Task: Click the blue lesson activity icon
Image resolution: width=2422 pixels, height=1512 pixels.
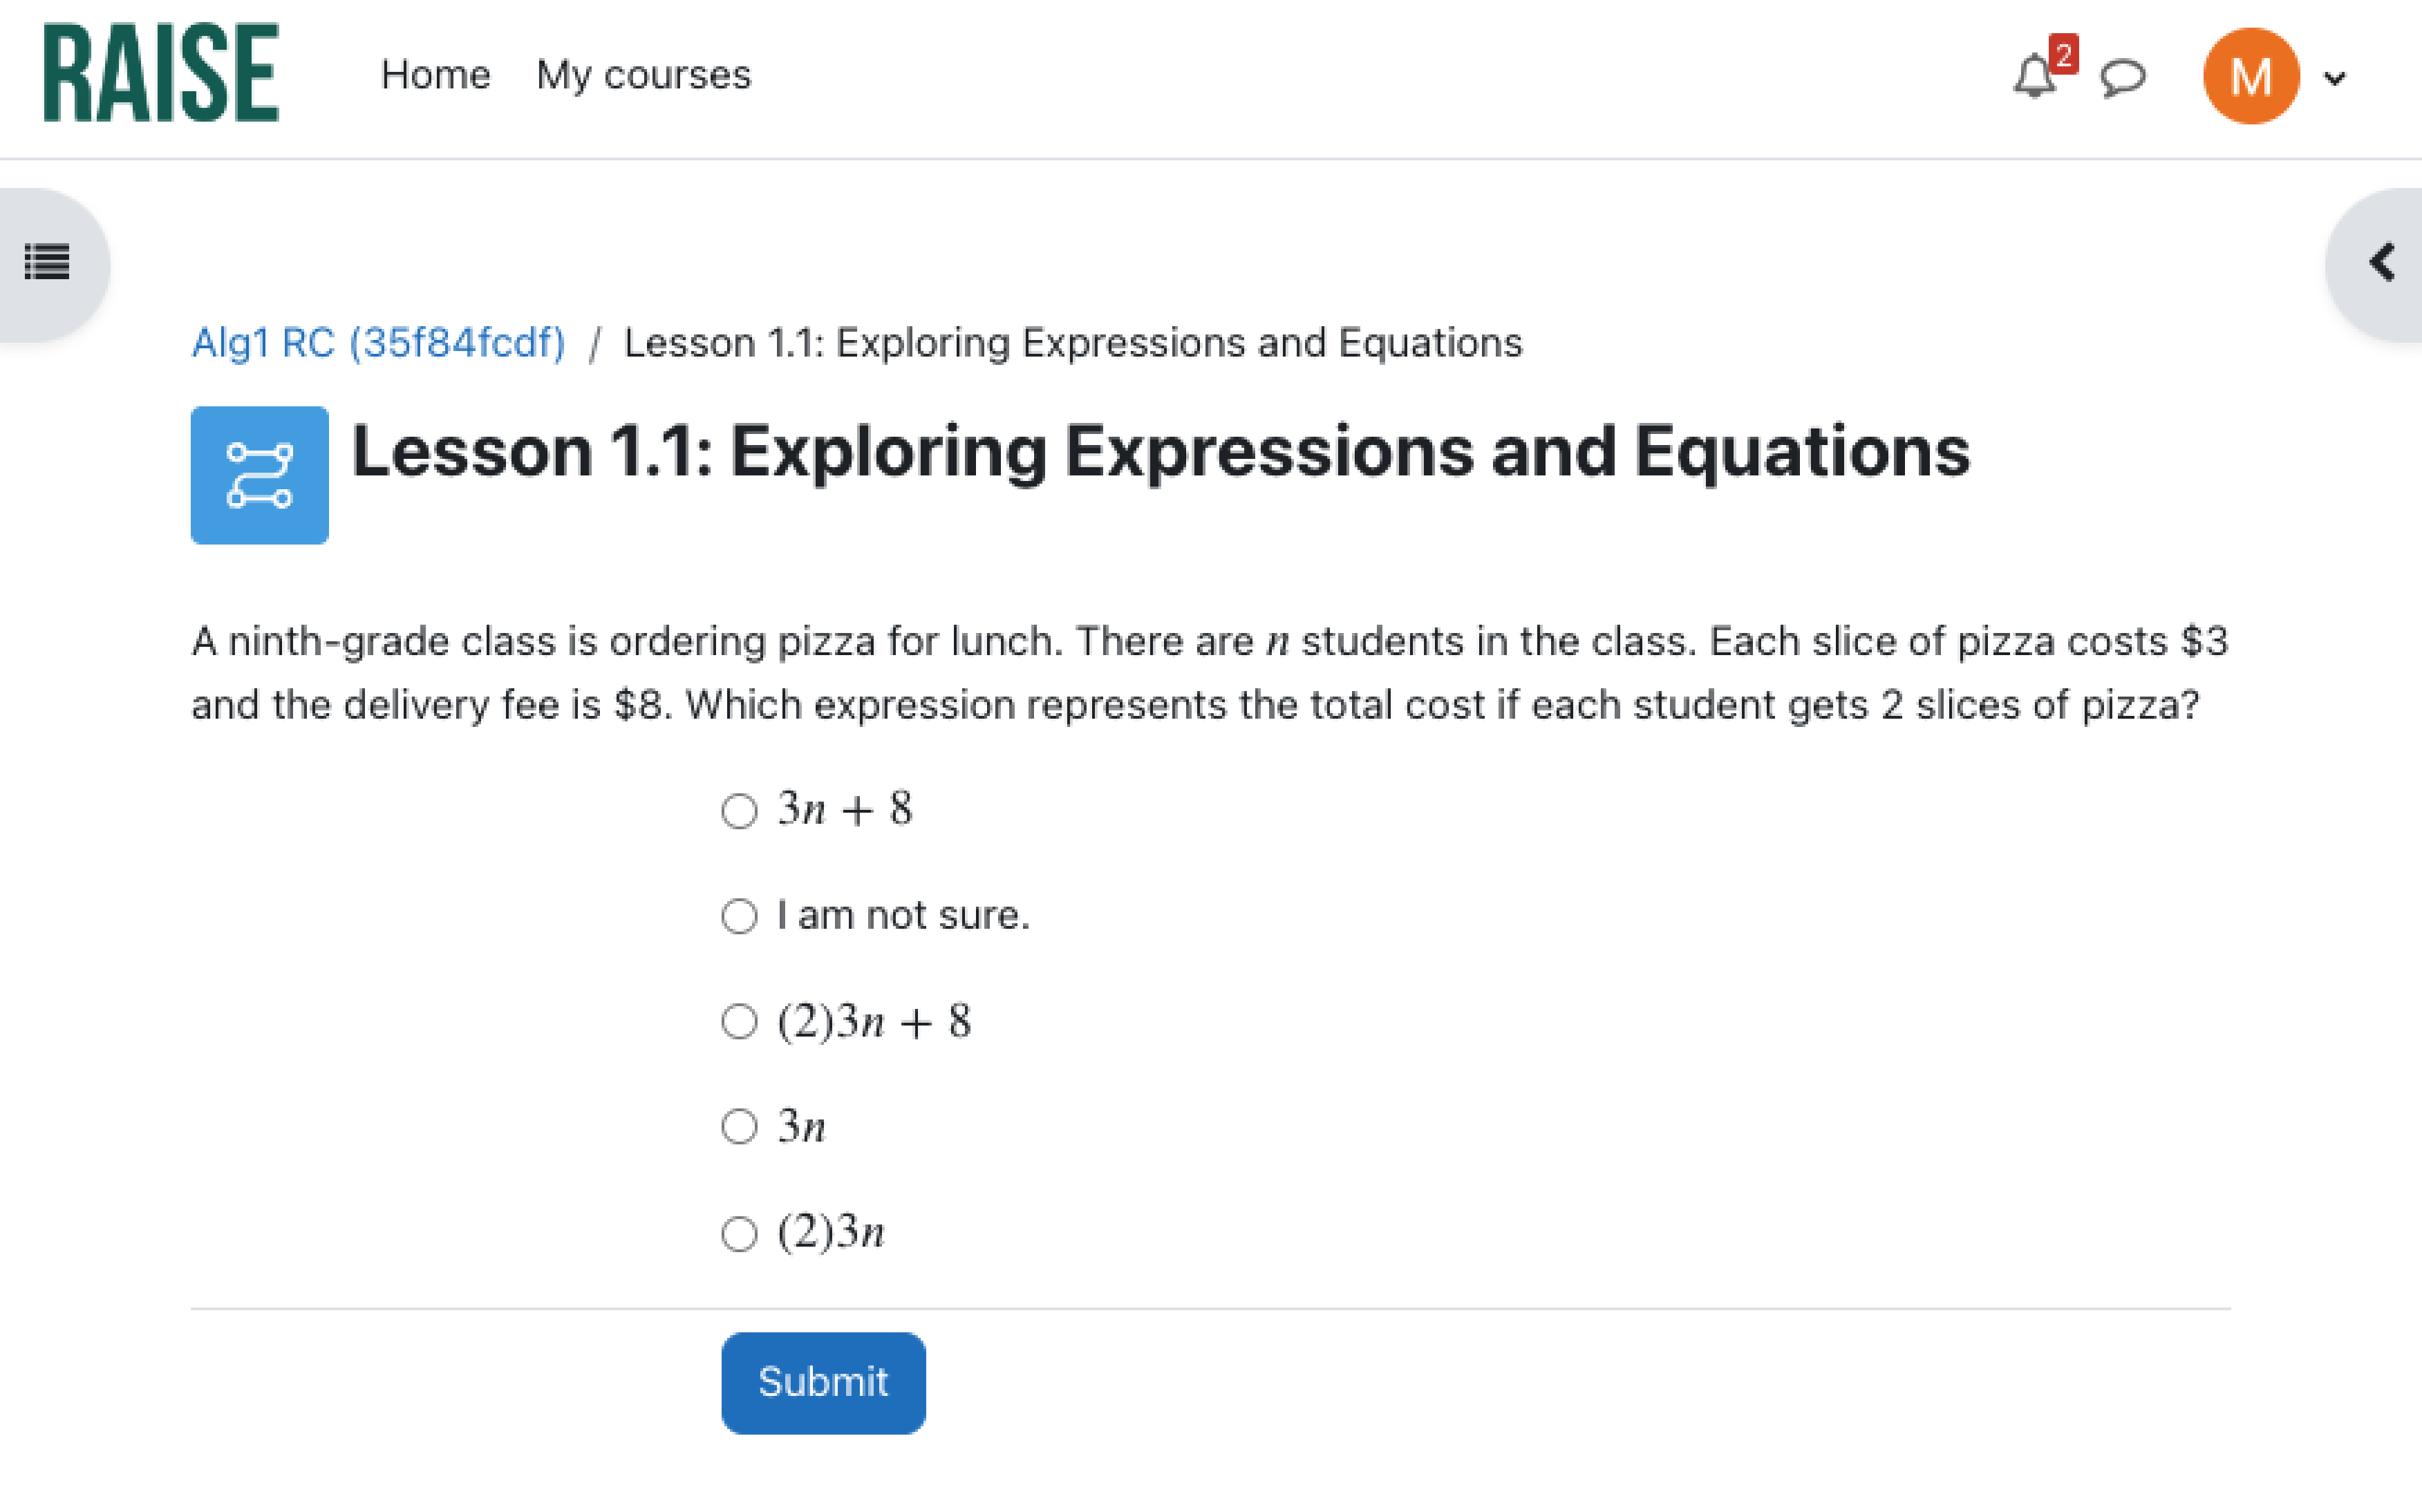Action: coord(259,475)
